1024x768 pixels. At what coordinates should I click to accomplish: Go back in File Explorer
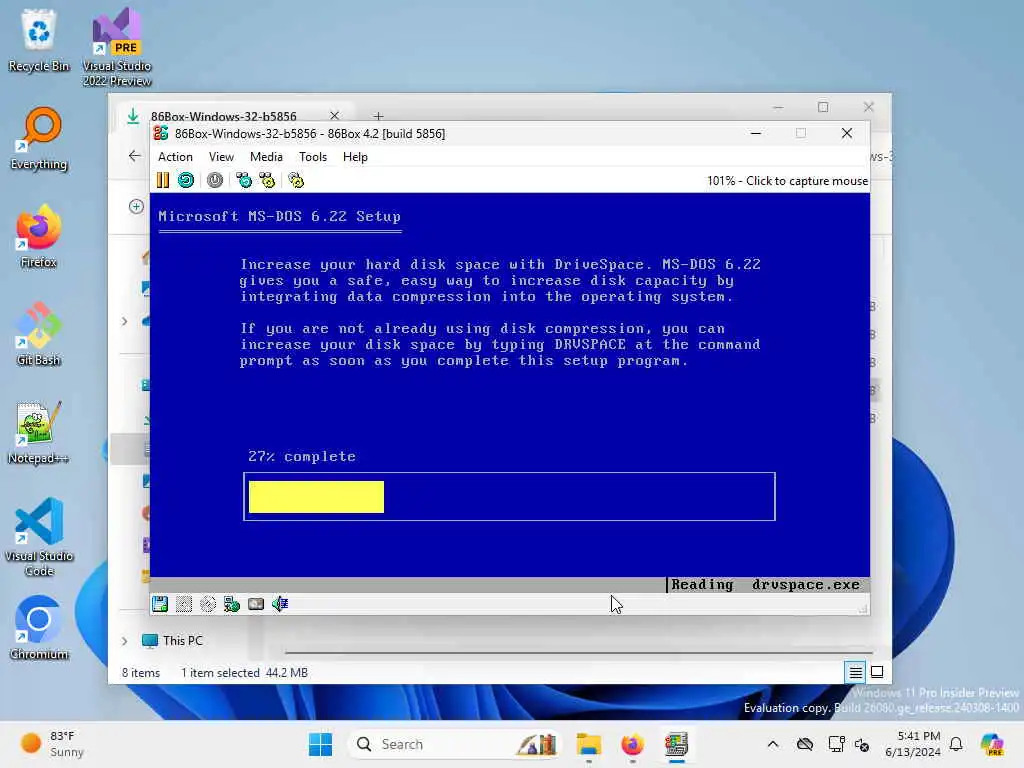tap(135, 155)
